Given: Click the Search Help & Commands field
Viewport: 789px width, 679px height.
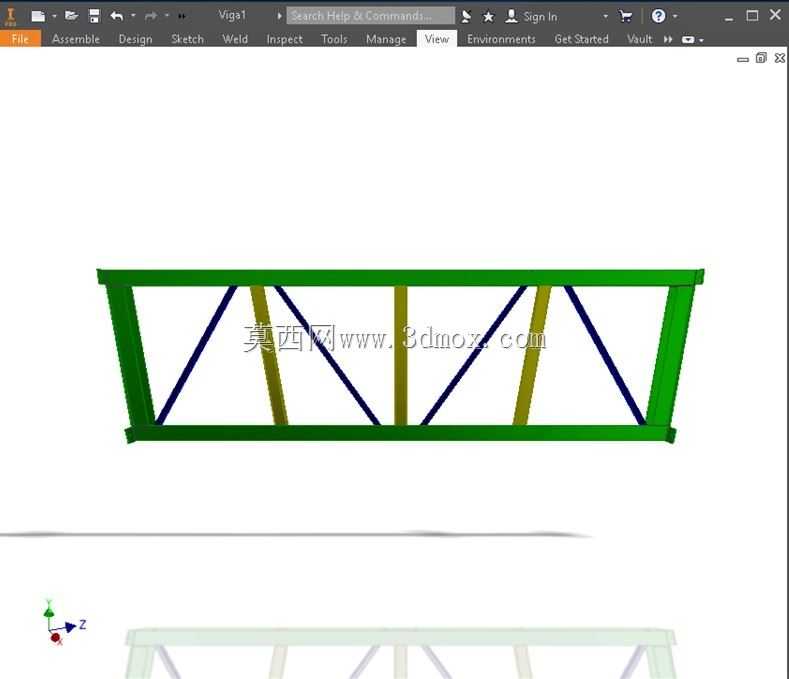Looking at the screenshot, I should [x=370, y=16].
